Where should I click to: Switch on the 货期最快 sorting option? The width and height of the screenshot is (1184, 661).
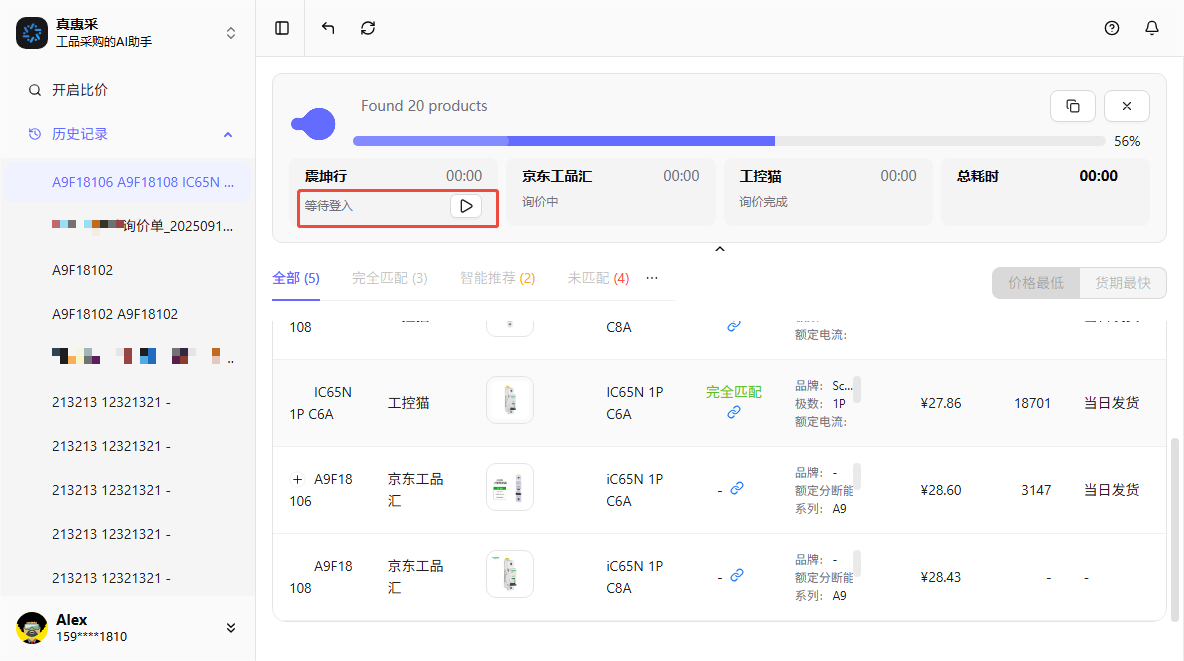pos(1122,283)
